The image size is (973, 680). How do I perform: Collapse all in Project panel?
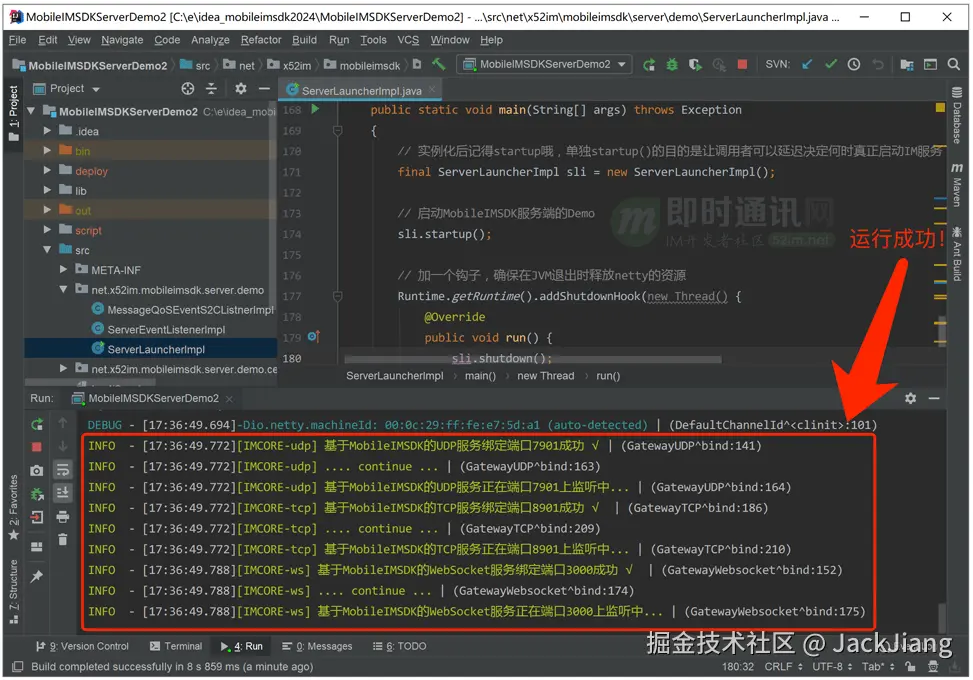click(x=212, y=89)
